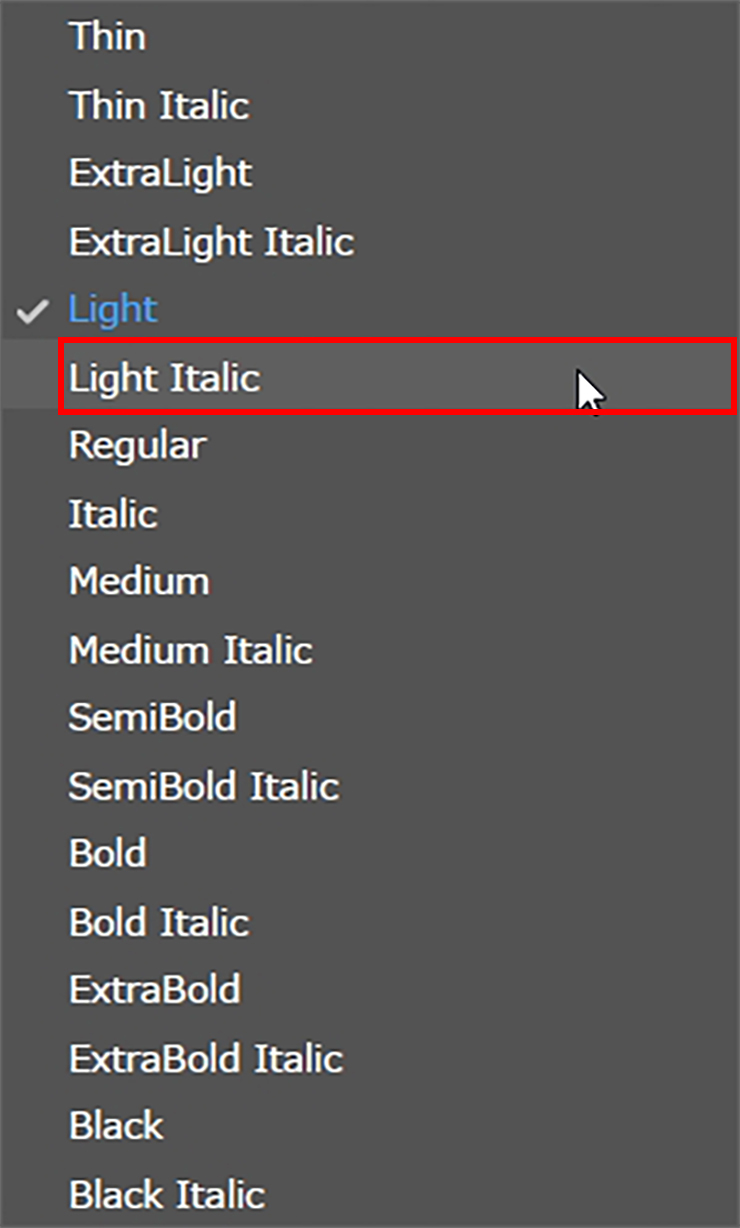Choose SemiBold Italic style

tap(204, 786)
